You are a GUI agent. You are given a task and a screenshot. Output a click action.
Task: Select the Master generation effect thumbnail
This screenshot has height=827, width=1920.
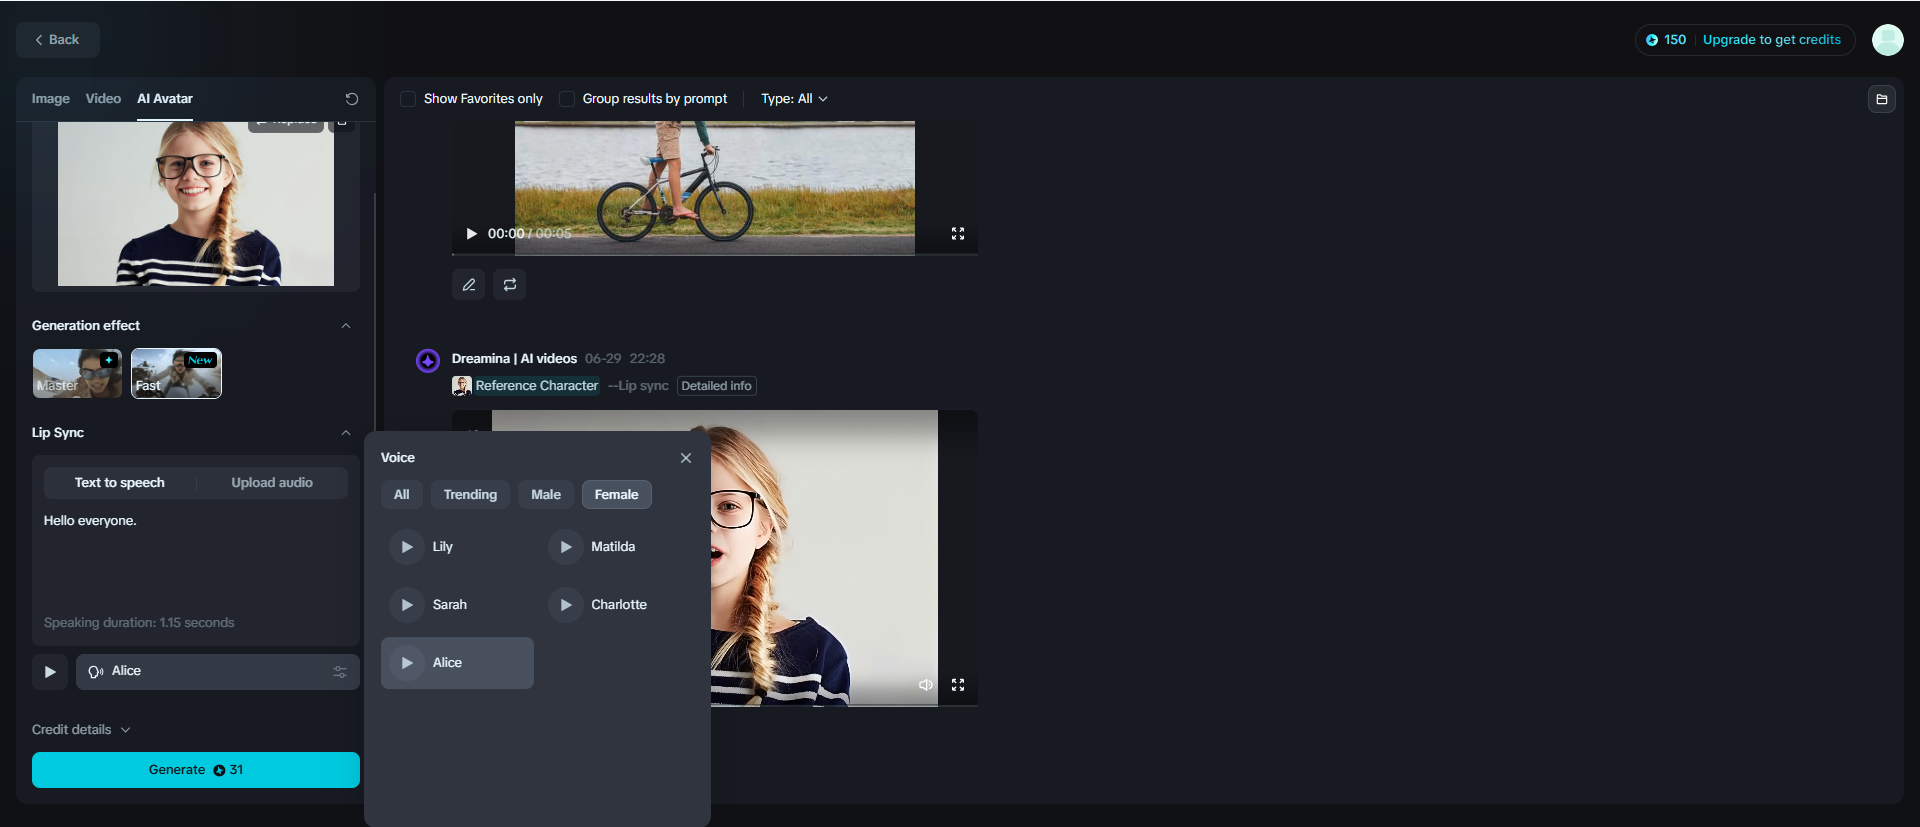pos(77,374)
